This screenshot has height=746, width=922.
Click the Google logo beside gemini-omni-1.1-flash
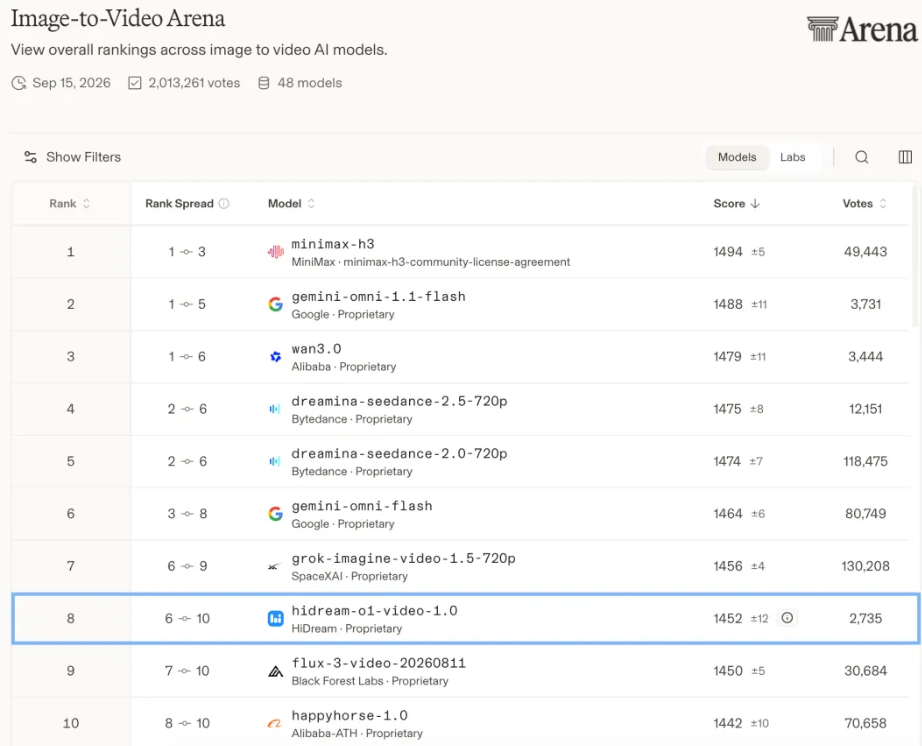(275, 305)
